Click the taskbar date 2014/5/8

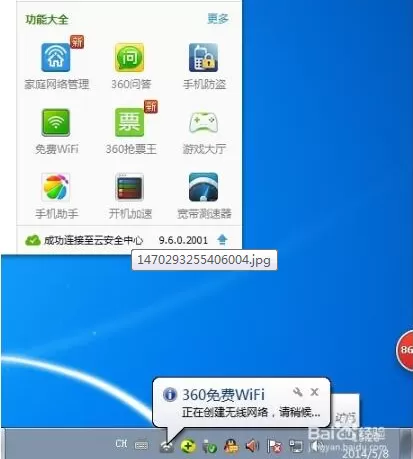(x=365, y=453)
